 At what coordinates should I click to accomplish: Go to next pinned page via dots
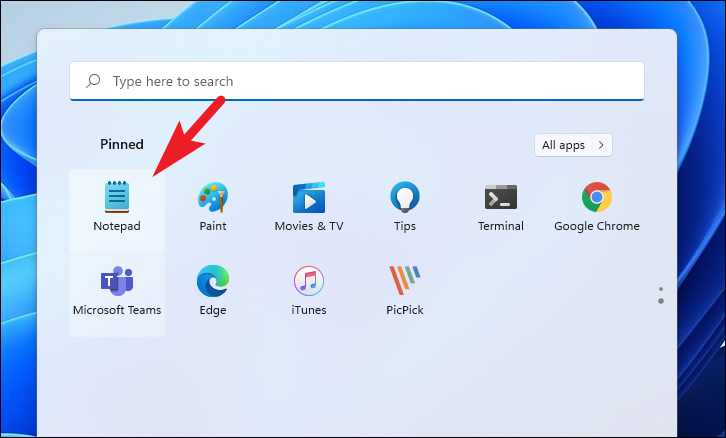tap(661, 295)
